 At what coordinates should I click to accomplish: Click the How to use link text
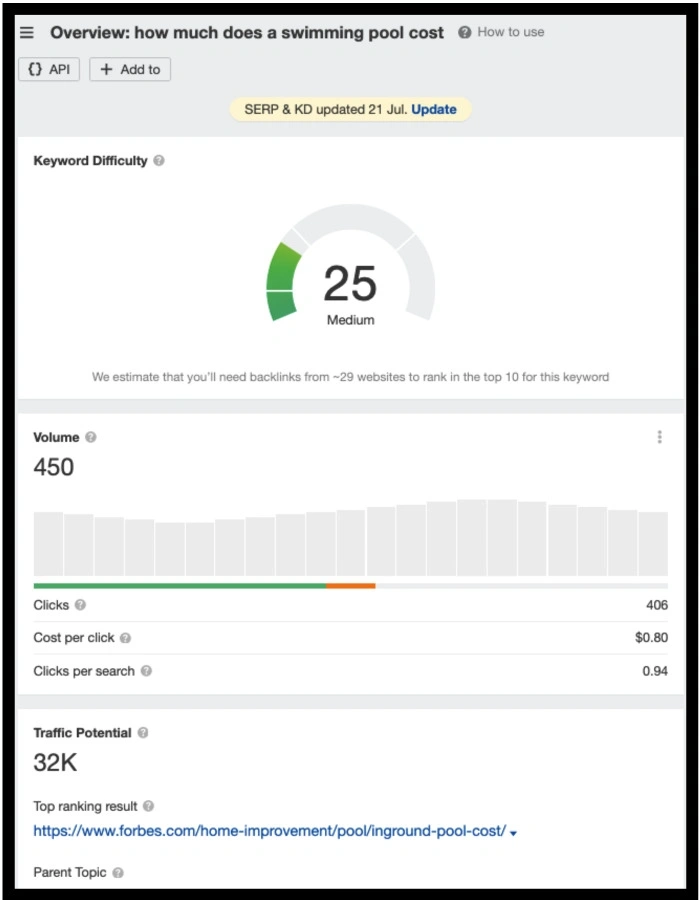(511, 32)
